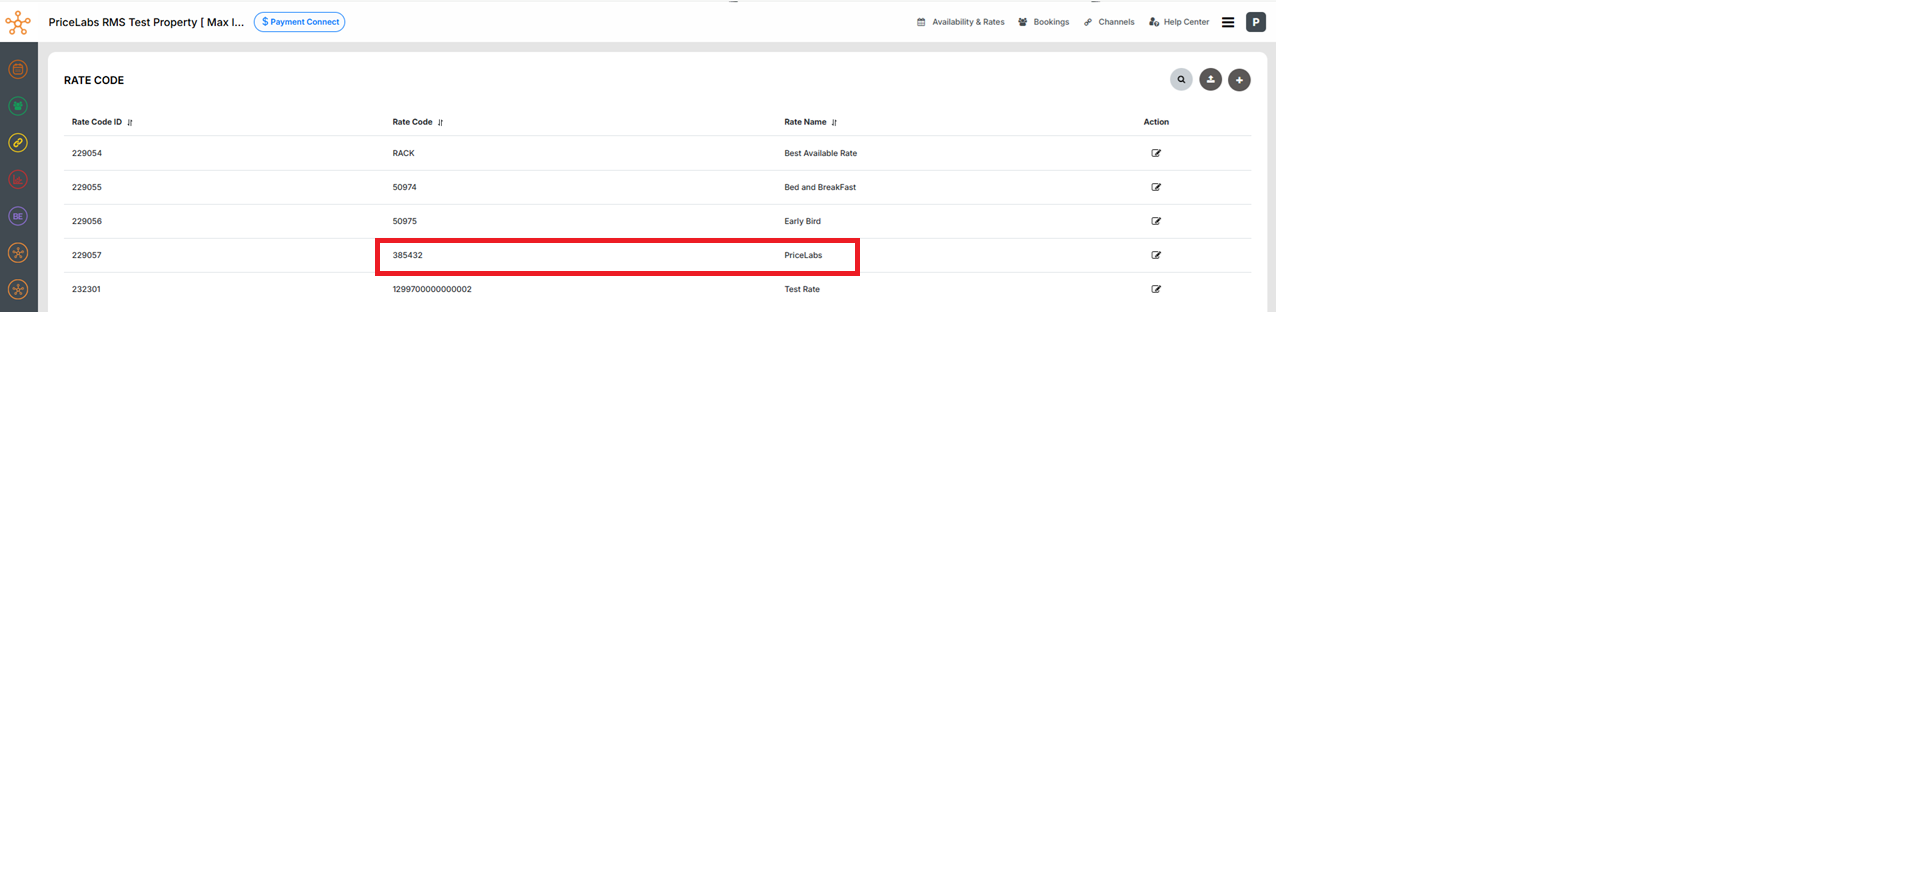Open the Bookings menu item
This screenshot has width=1918, height=887.
coord(1044,22)
